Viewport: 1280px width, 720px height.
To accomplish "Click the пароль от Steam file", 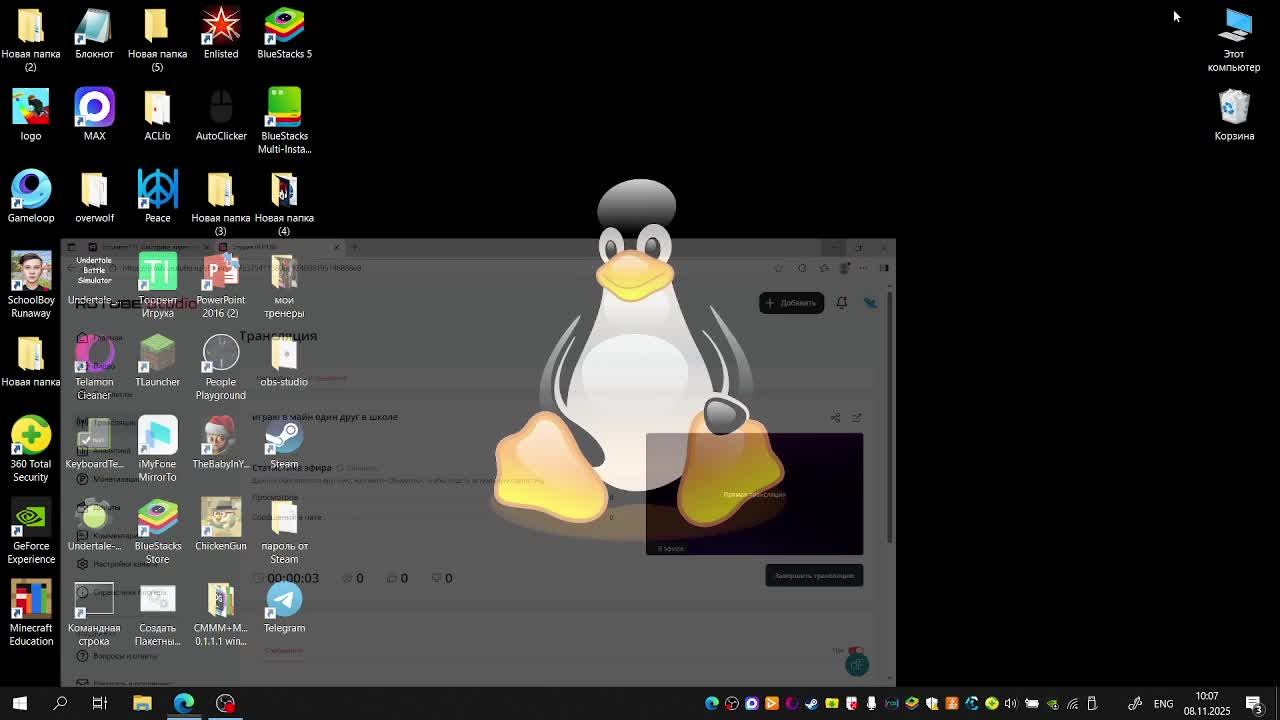I will pos(284,531).
